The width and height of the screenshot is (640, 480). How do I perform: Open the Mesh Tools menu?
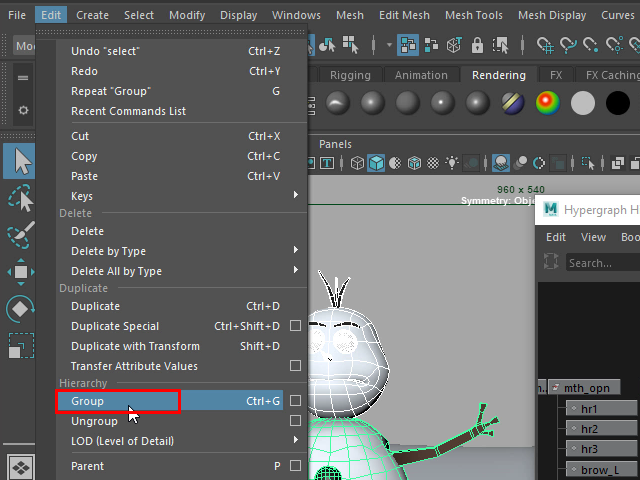click(473, 15)
